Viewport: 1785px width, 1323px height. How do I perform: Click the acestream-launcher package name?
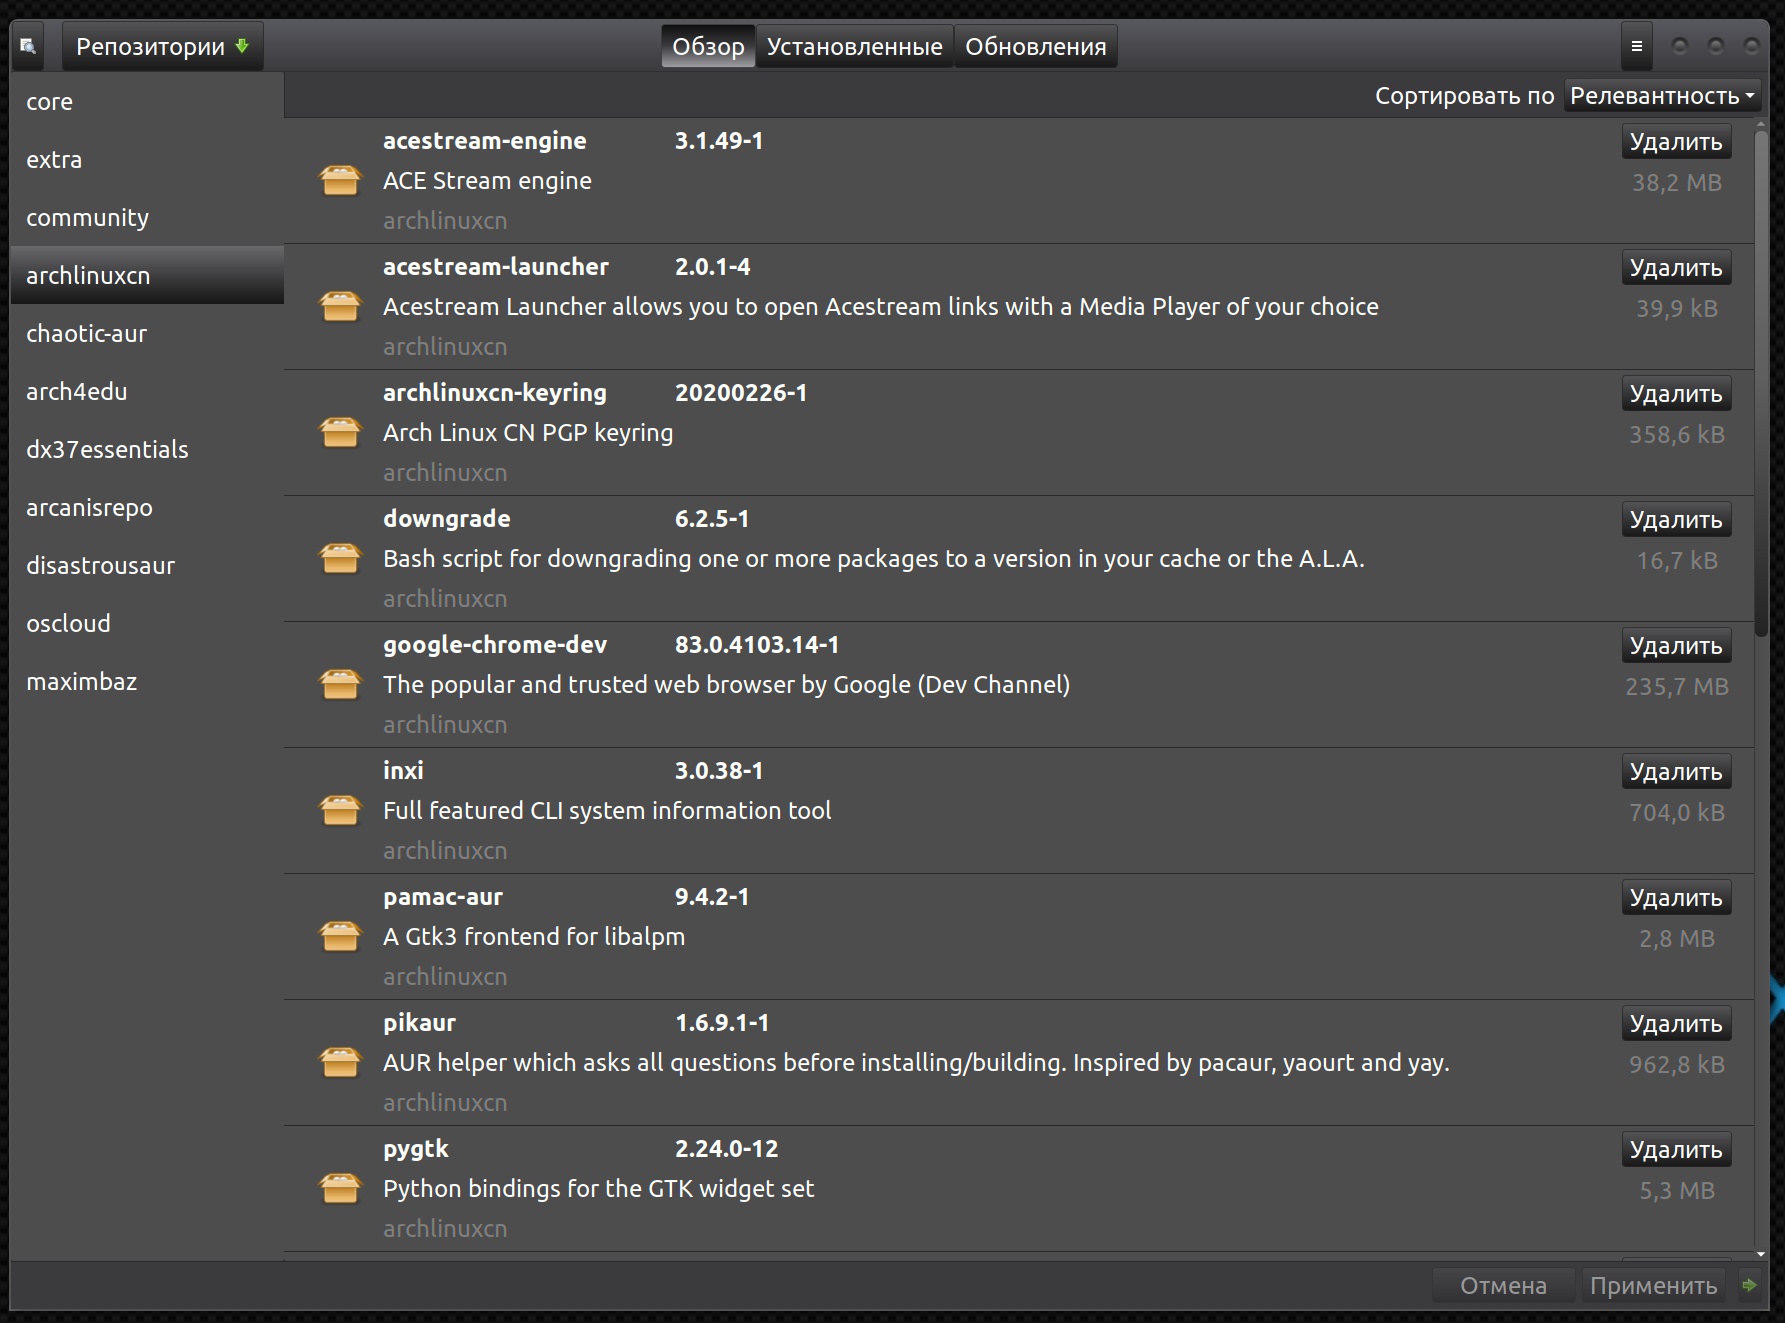[x=496, y=267]
